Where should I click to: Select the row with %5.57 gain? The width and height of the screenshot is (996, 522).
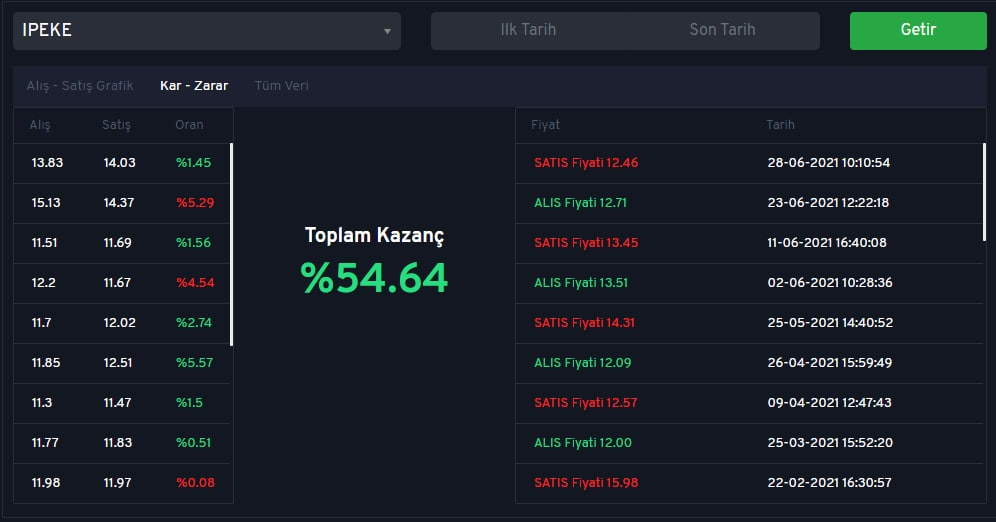click(x=122, y=363)
